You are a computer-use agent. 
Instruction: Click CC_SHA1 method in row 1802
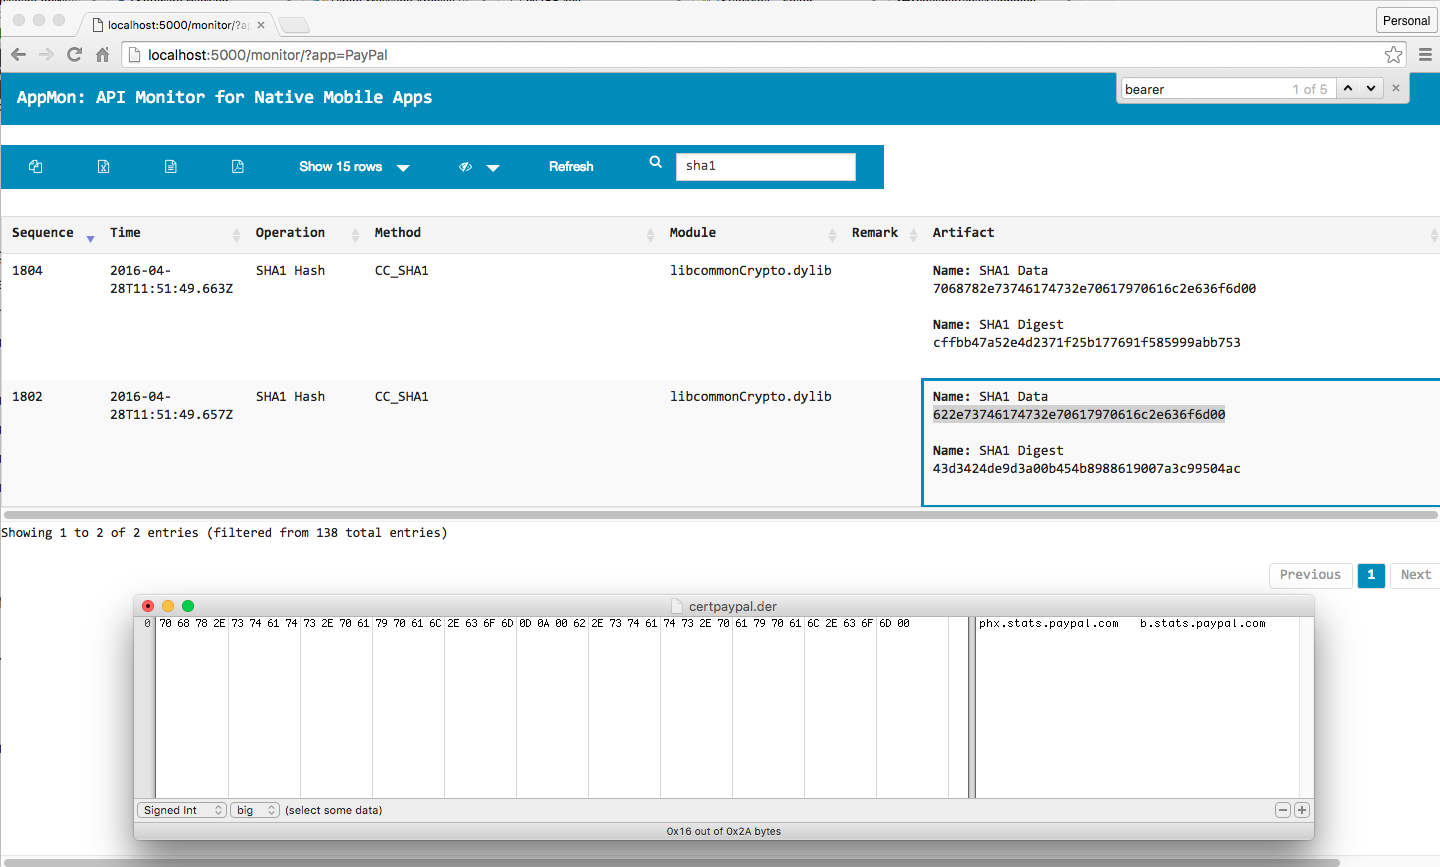click(402, 397)
